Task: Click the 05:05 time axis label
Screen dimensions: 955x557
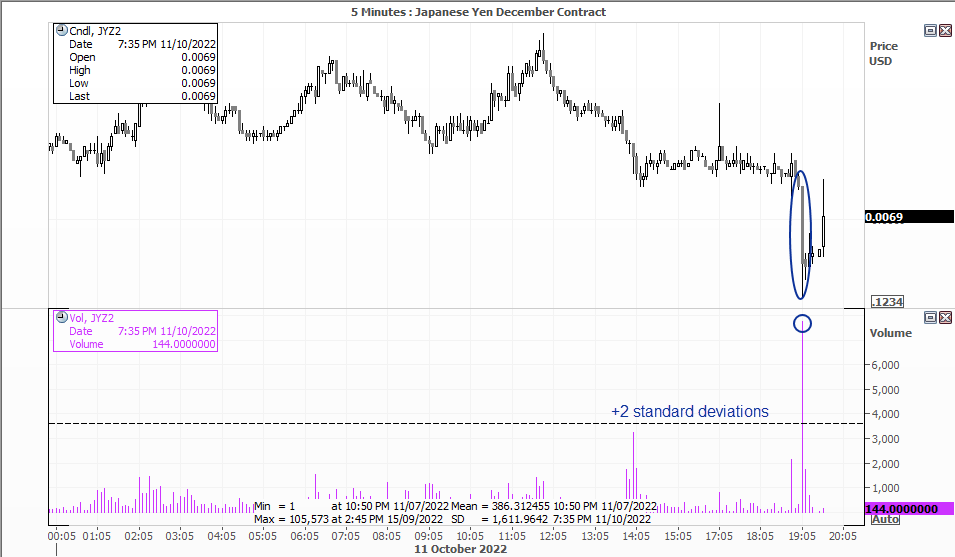Action: [263, 536]
